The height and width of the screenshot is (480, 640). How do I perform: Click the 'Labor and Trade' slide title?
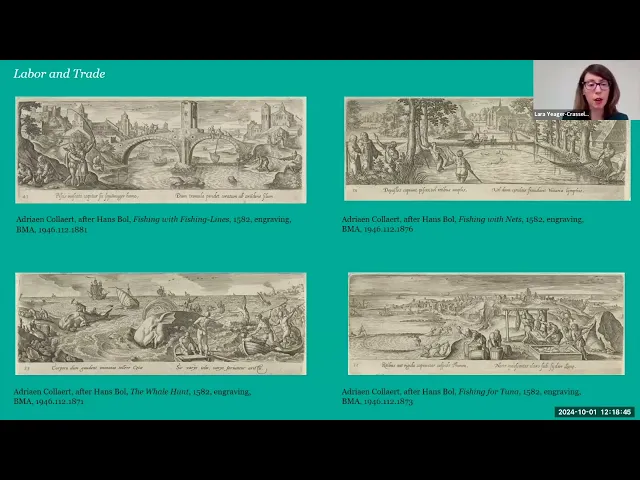[59, 73]
